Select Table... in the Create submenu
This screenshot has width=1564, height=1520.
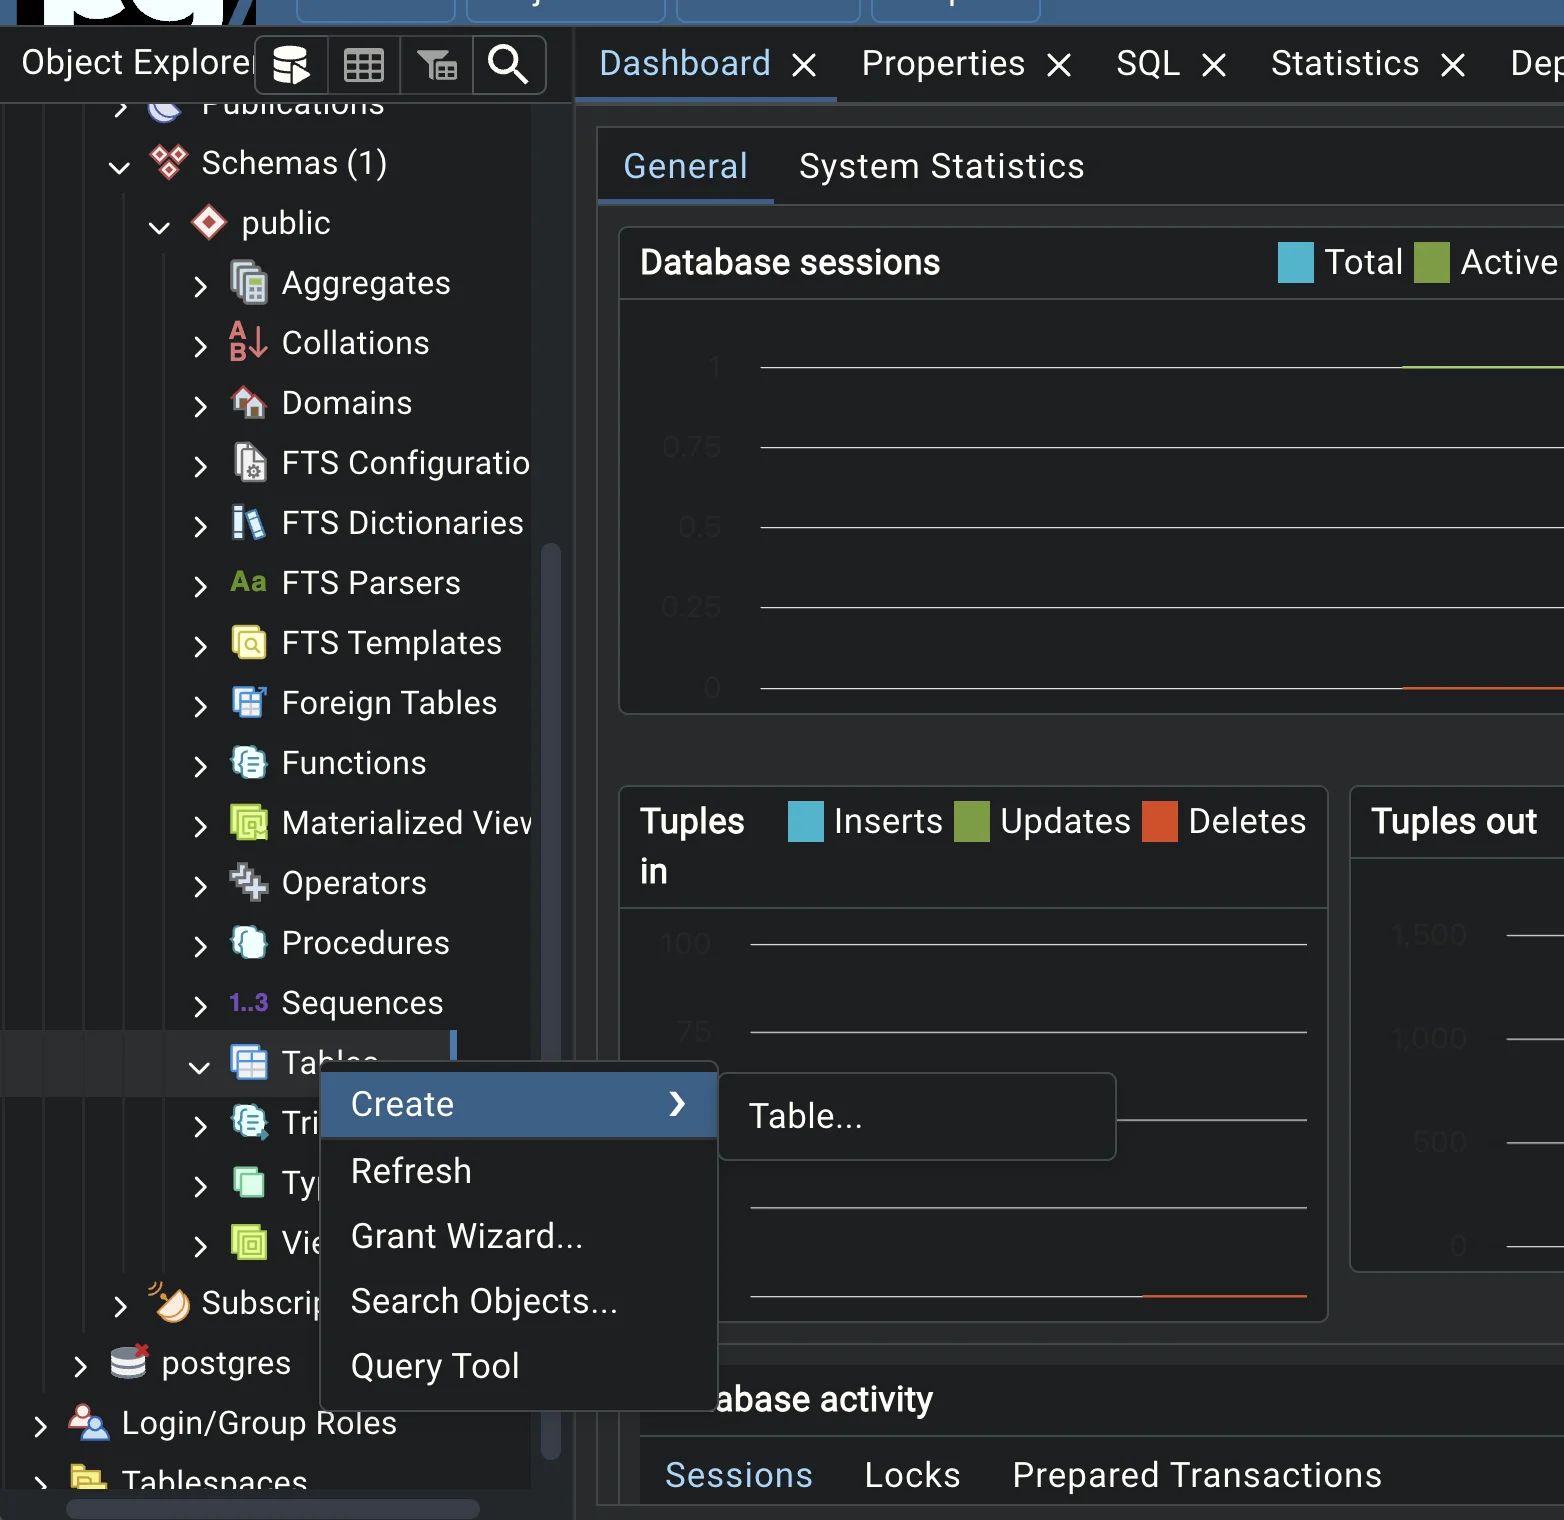click(917, 1116)
